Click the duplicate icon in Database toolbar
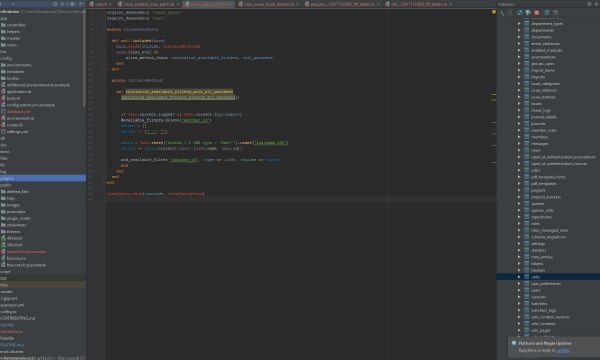600x360 pixels. click(x=510, y=13)
